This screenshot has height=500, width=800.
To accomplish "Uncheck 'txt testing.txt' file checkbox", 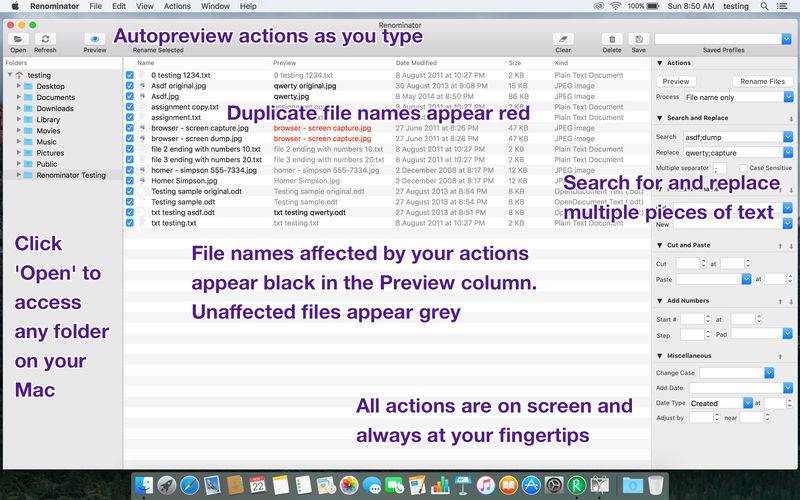I will [x=130, y=223].
